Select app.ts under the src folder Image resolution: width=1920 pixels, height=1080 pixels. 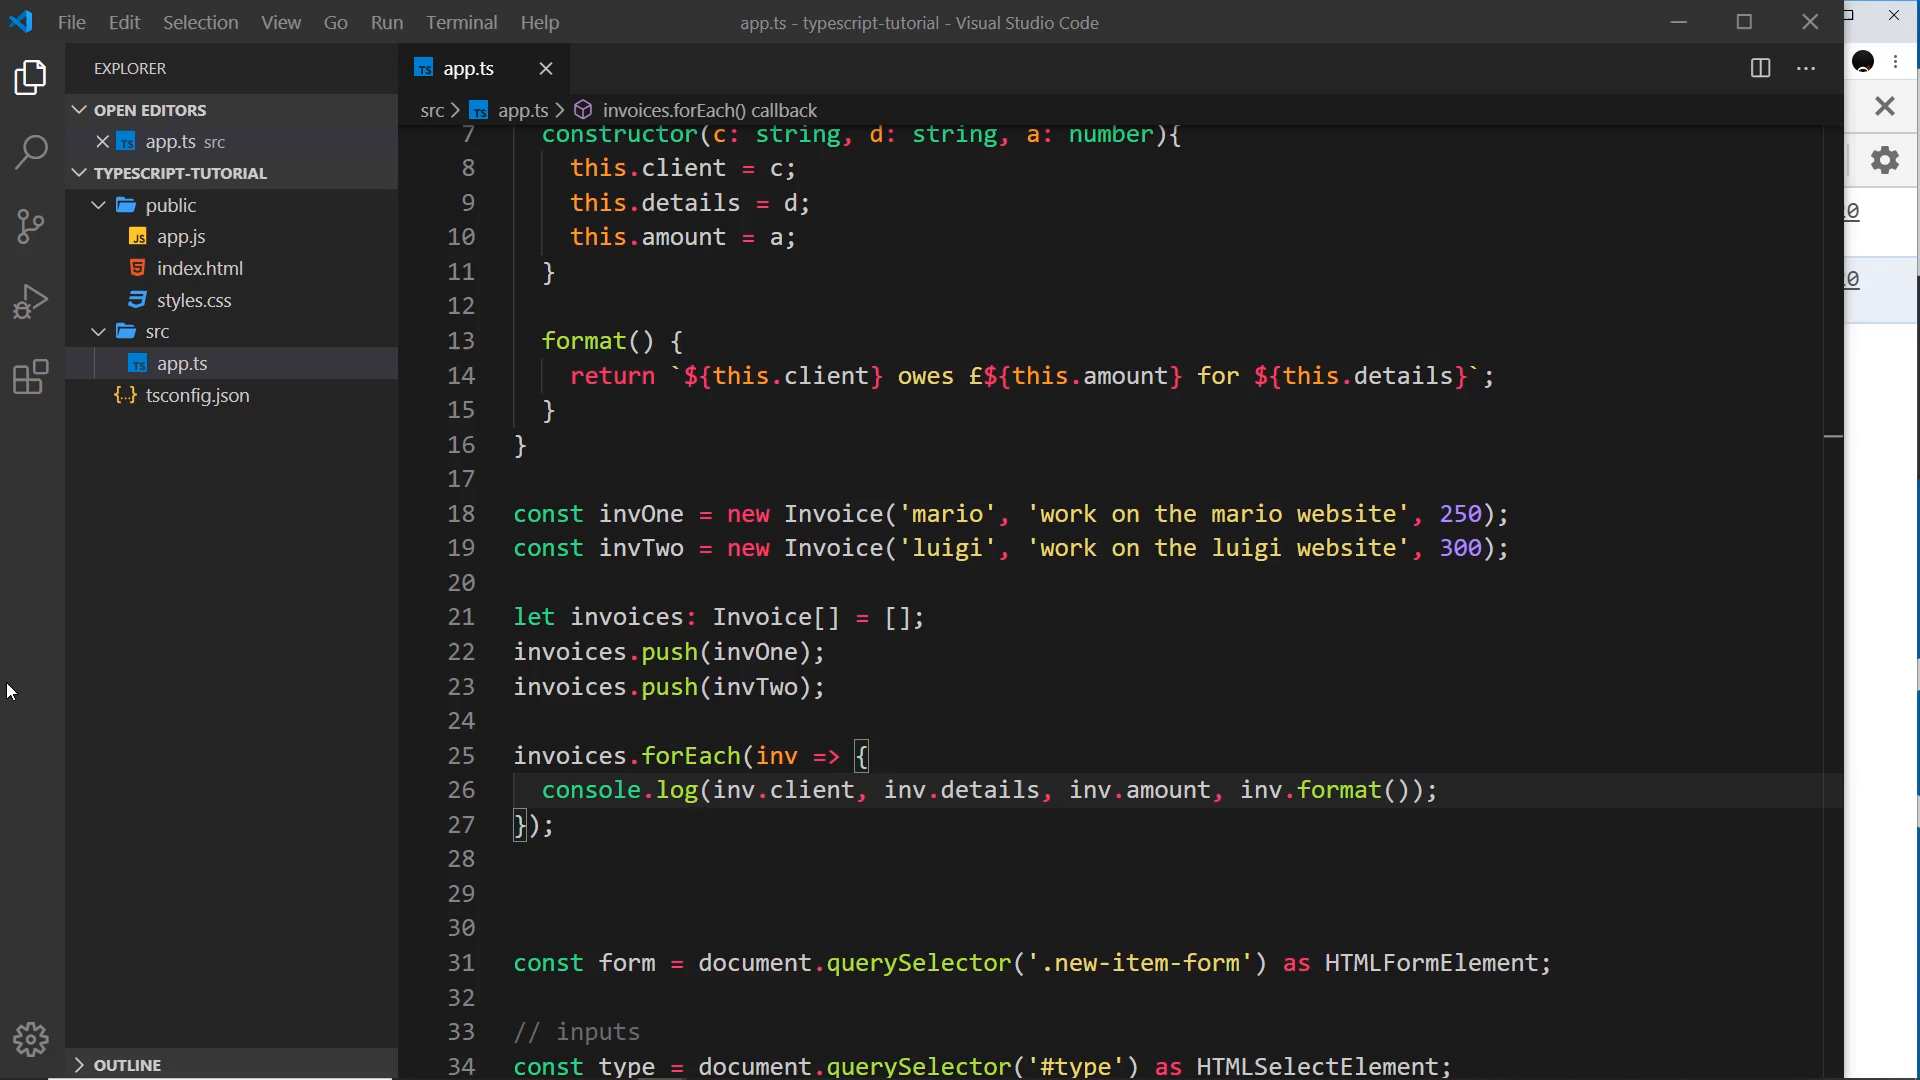182,363
